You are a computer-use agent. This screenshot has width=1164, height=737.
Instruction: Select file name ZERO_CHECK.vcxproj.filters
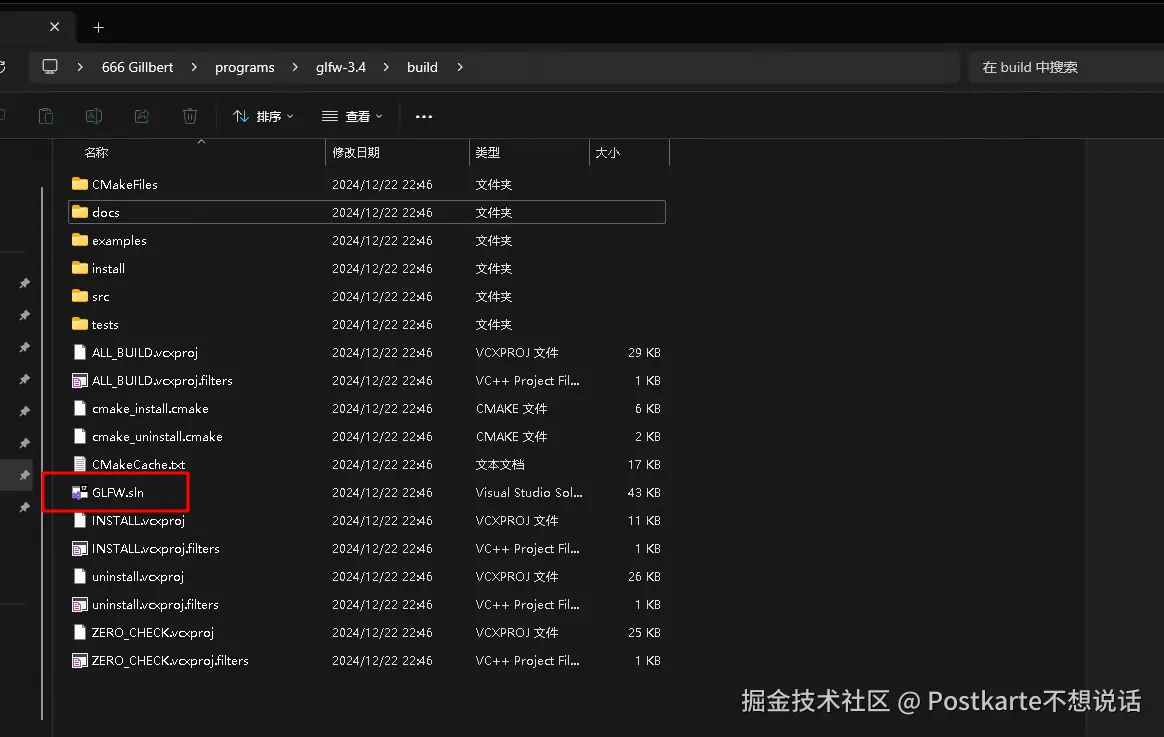tap(170, 661)
